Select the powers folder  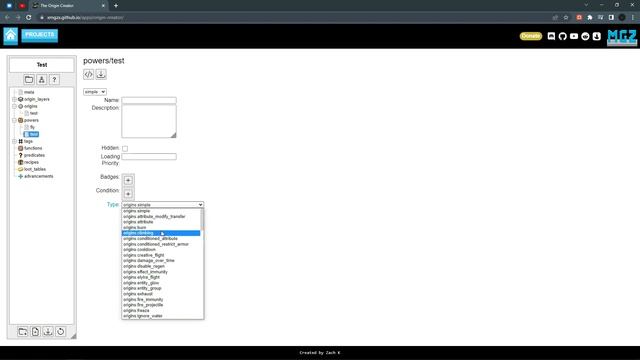click(x=31, y=120)
